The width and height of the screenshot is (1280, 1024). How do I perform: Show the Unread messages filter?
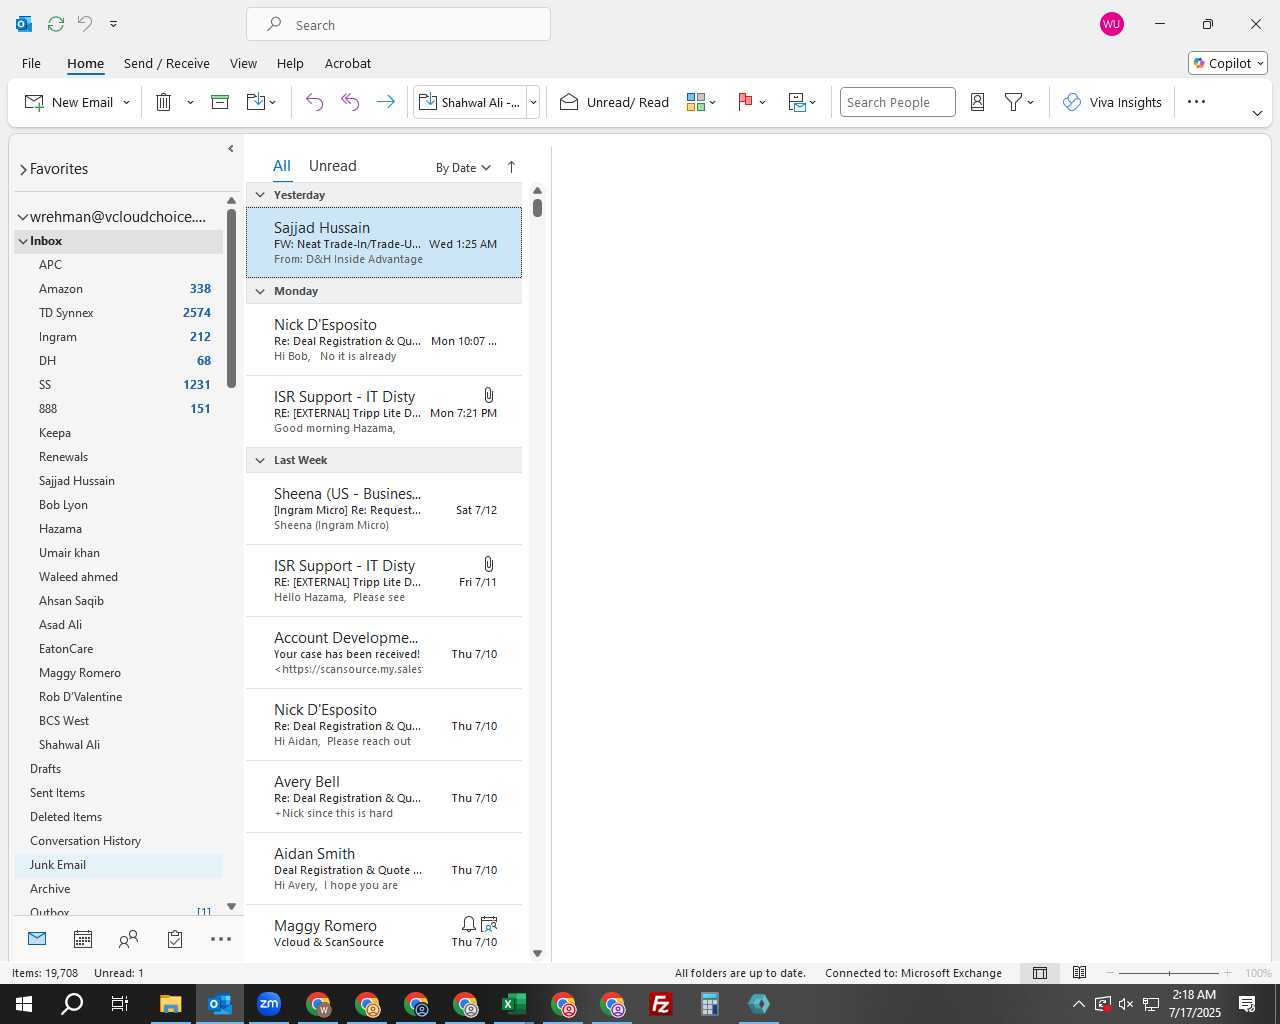click(332, 166)
